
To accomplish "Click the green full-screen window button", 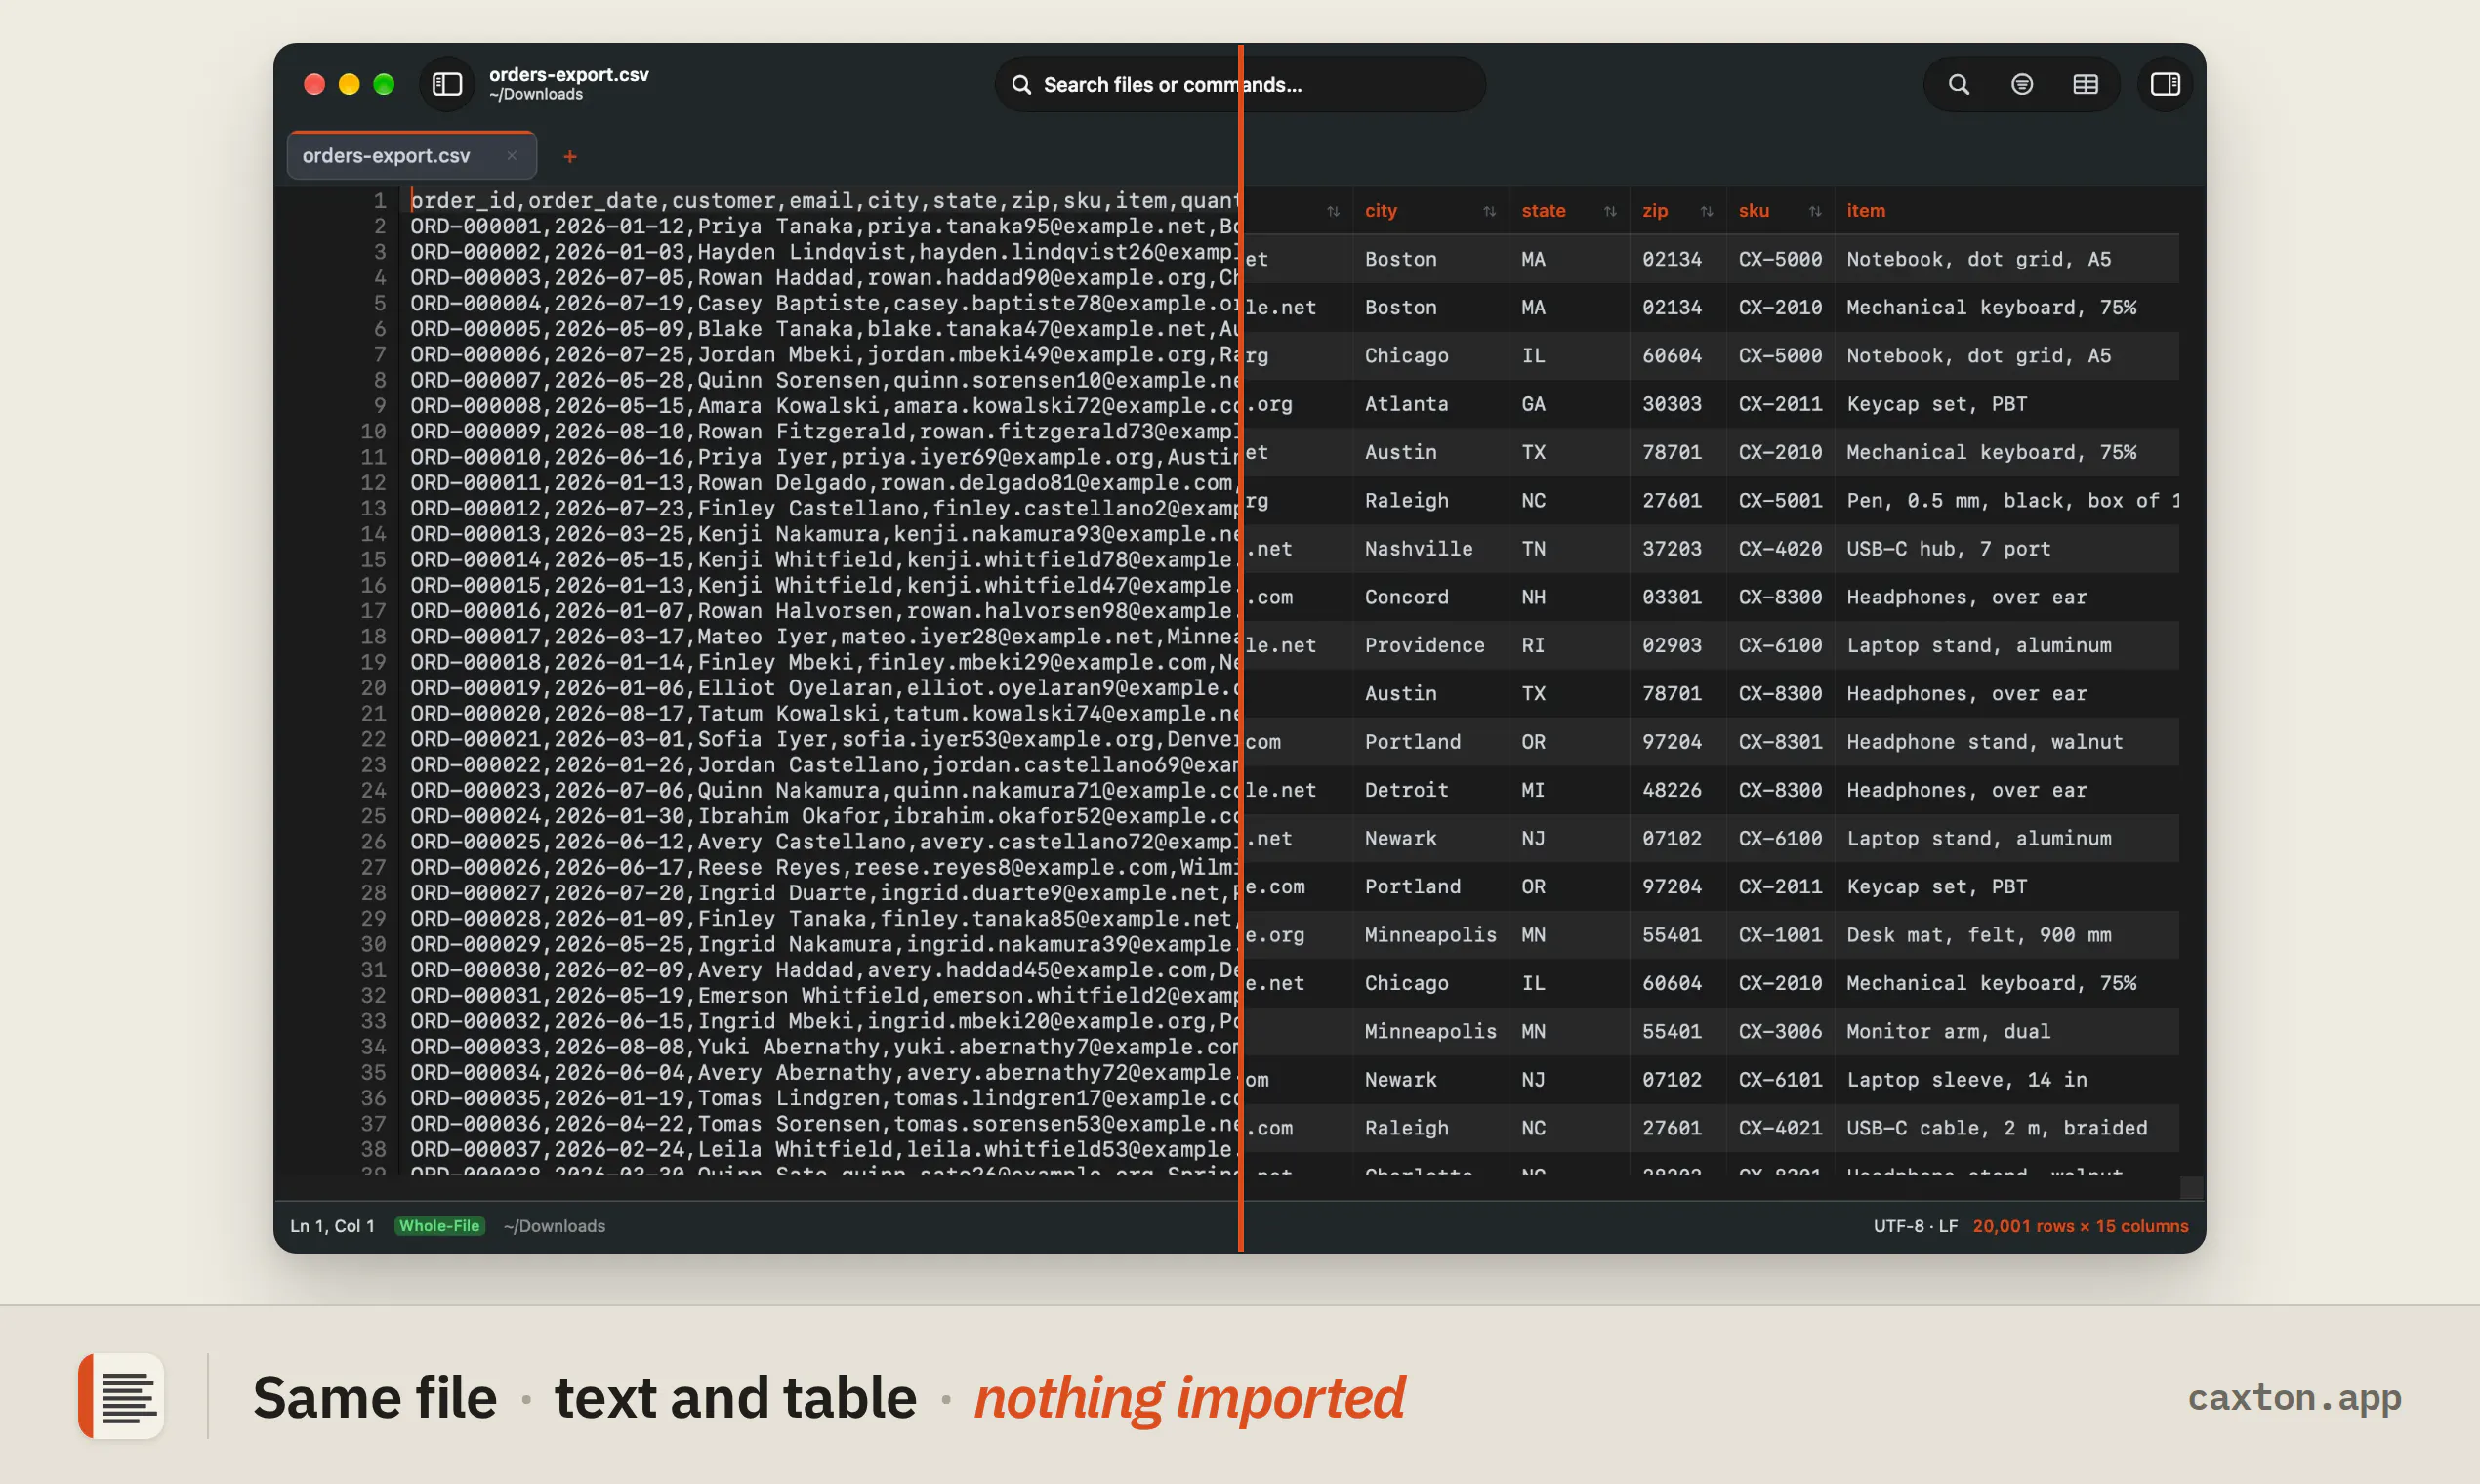I will pyautogui.click(x=383, y=84).
